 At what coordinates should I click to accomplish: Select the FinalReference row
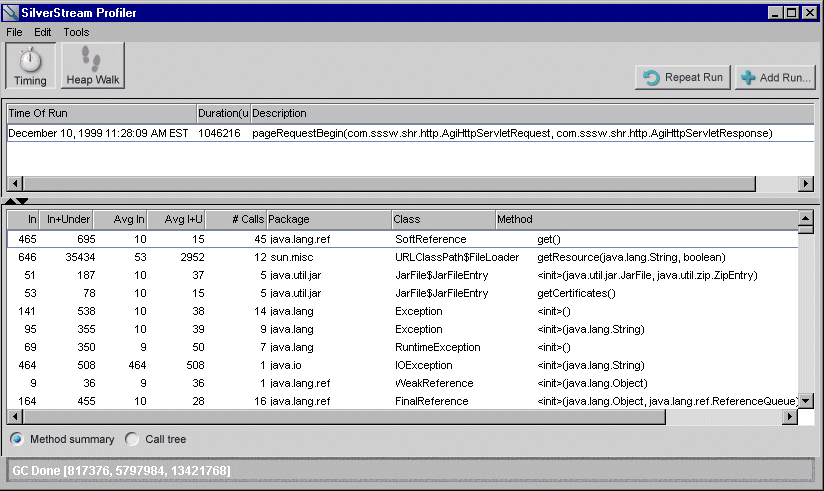click(x=403, y=401)
